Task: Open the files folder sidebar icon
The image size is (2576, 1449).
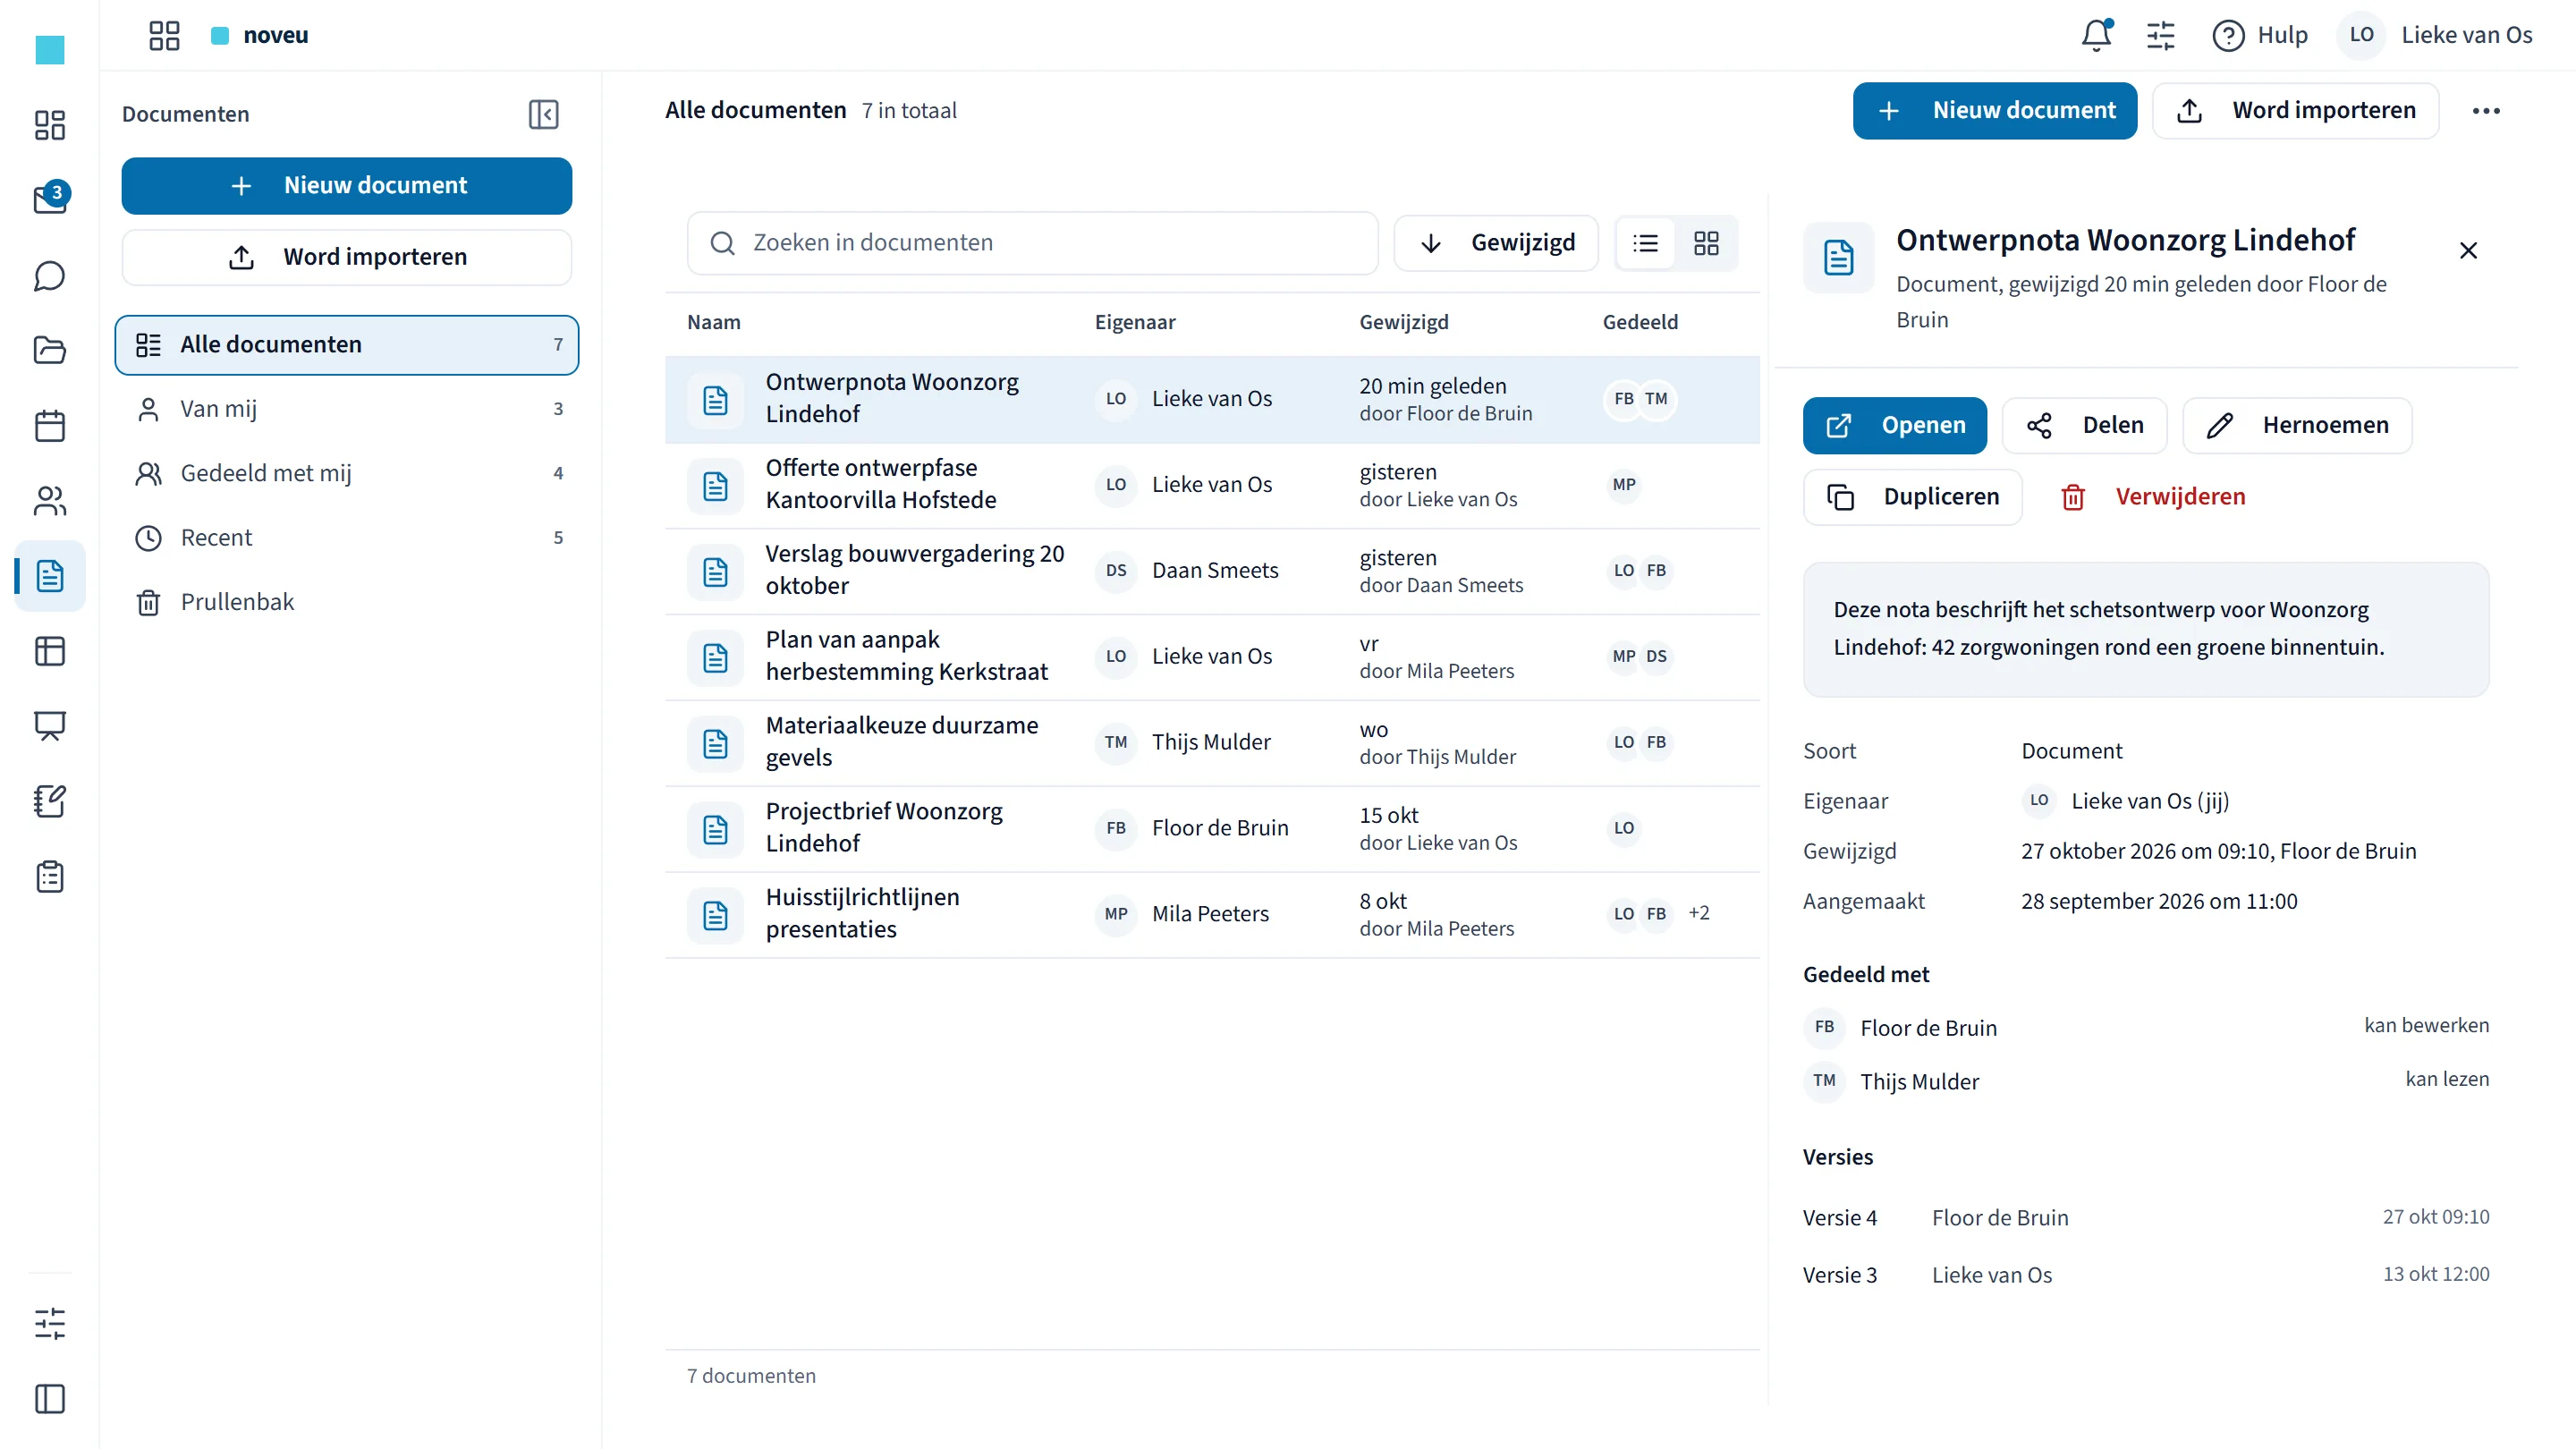Action: coord(50,350)
